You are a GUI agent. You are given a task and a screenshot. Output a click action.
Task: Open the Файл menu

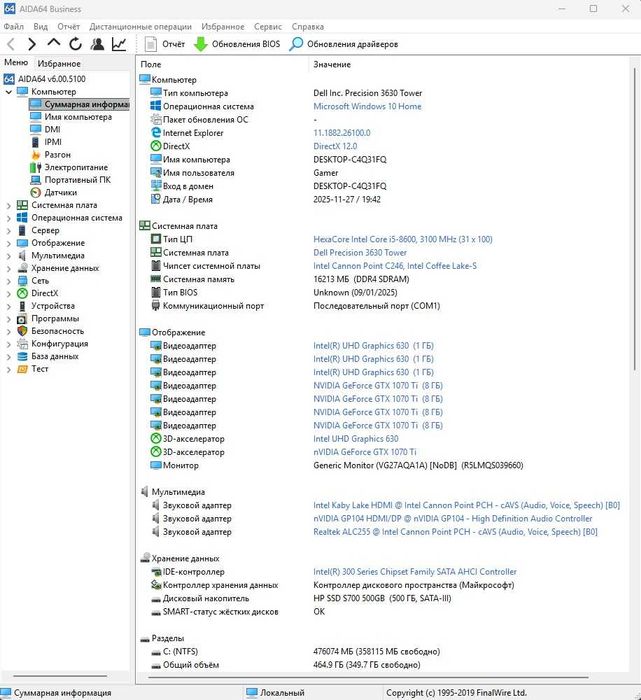click(13, 26)
